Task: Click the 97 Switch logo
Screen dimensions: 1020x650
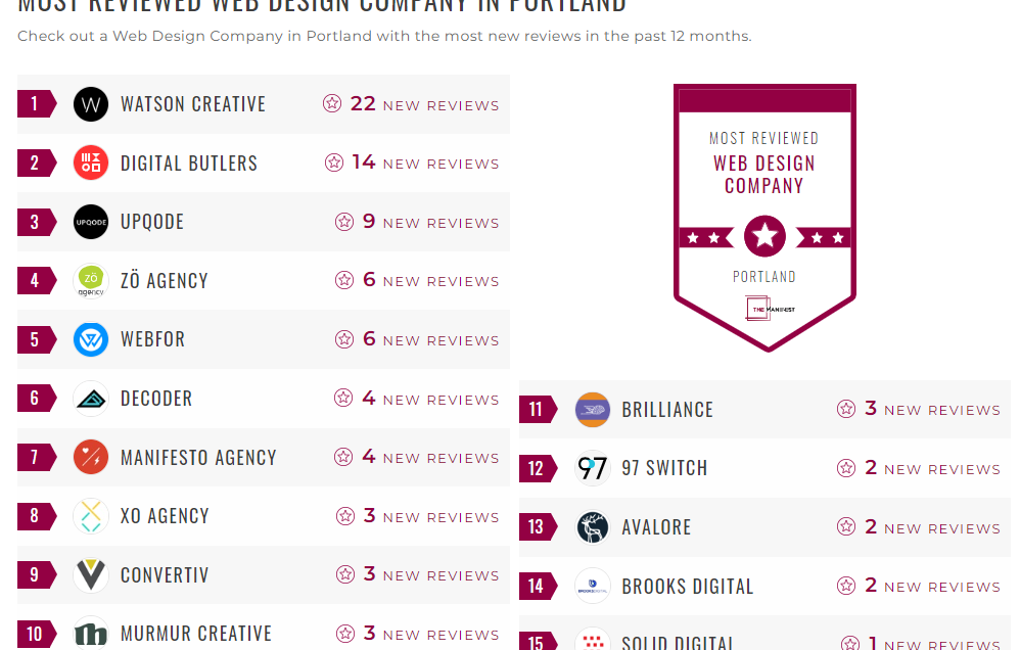Action: 593,468
